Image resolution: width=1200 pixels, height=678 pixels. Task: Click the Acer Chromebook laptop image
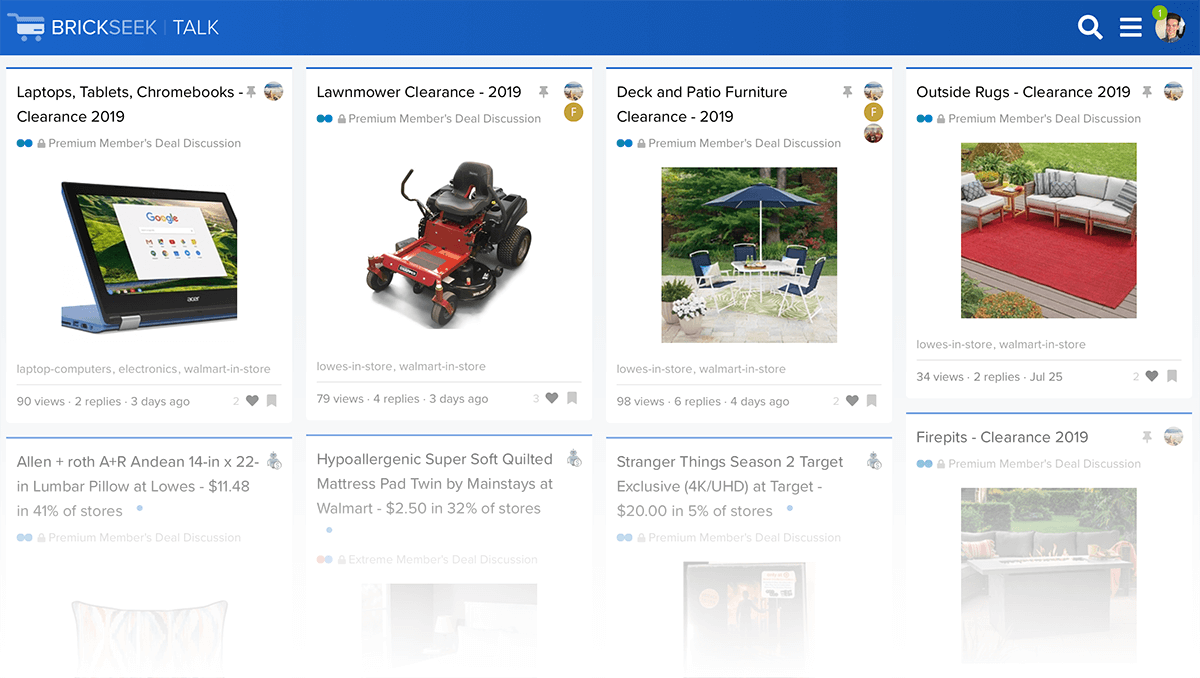click(149, 254)
